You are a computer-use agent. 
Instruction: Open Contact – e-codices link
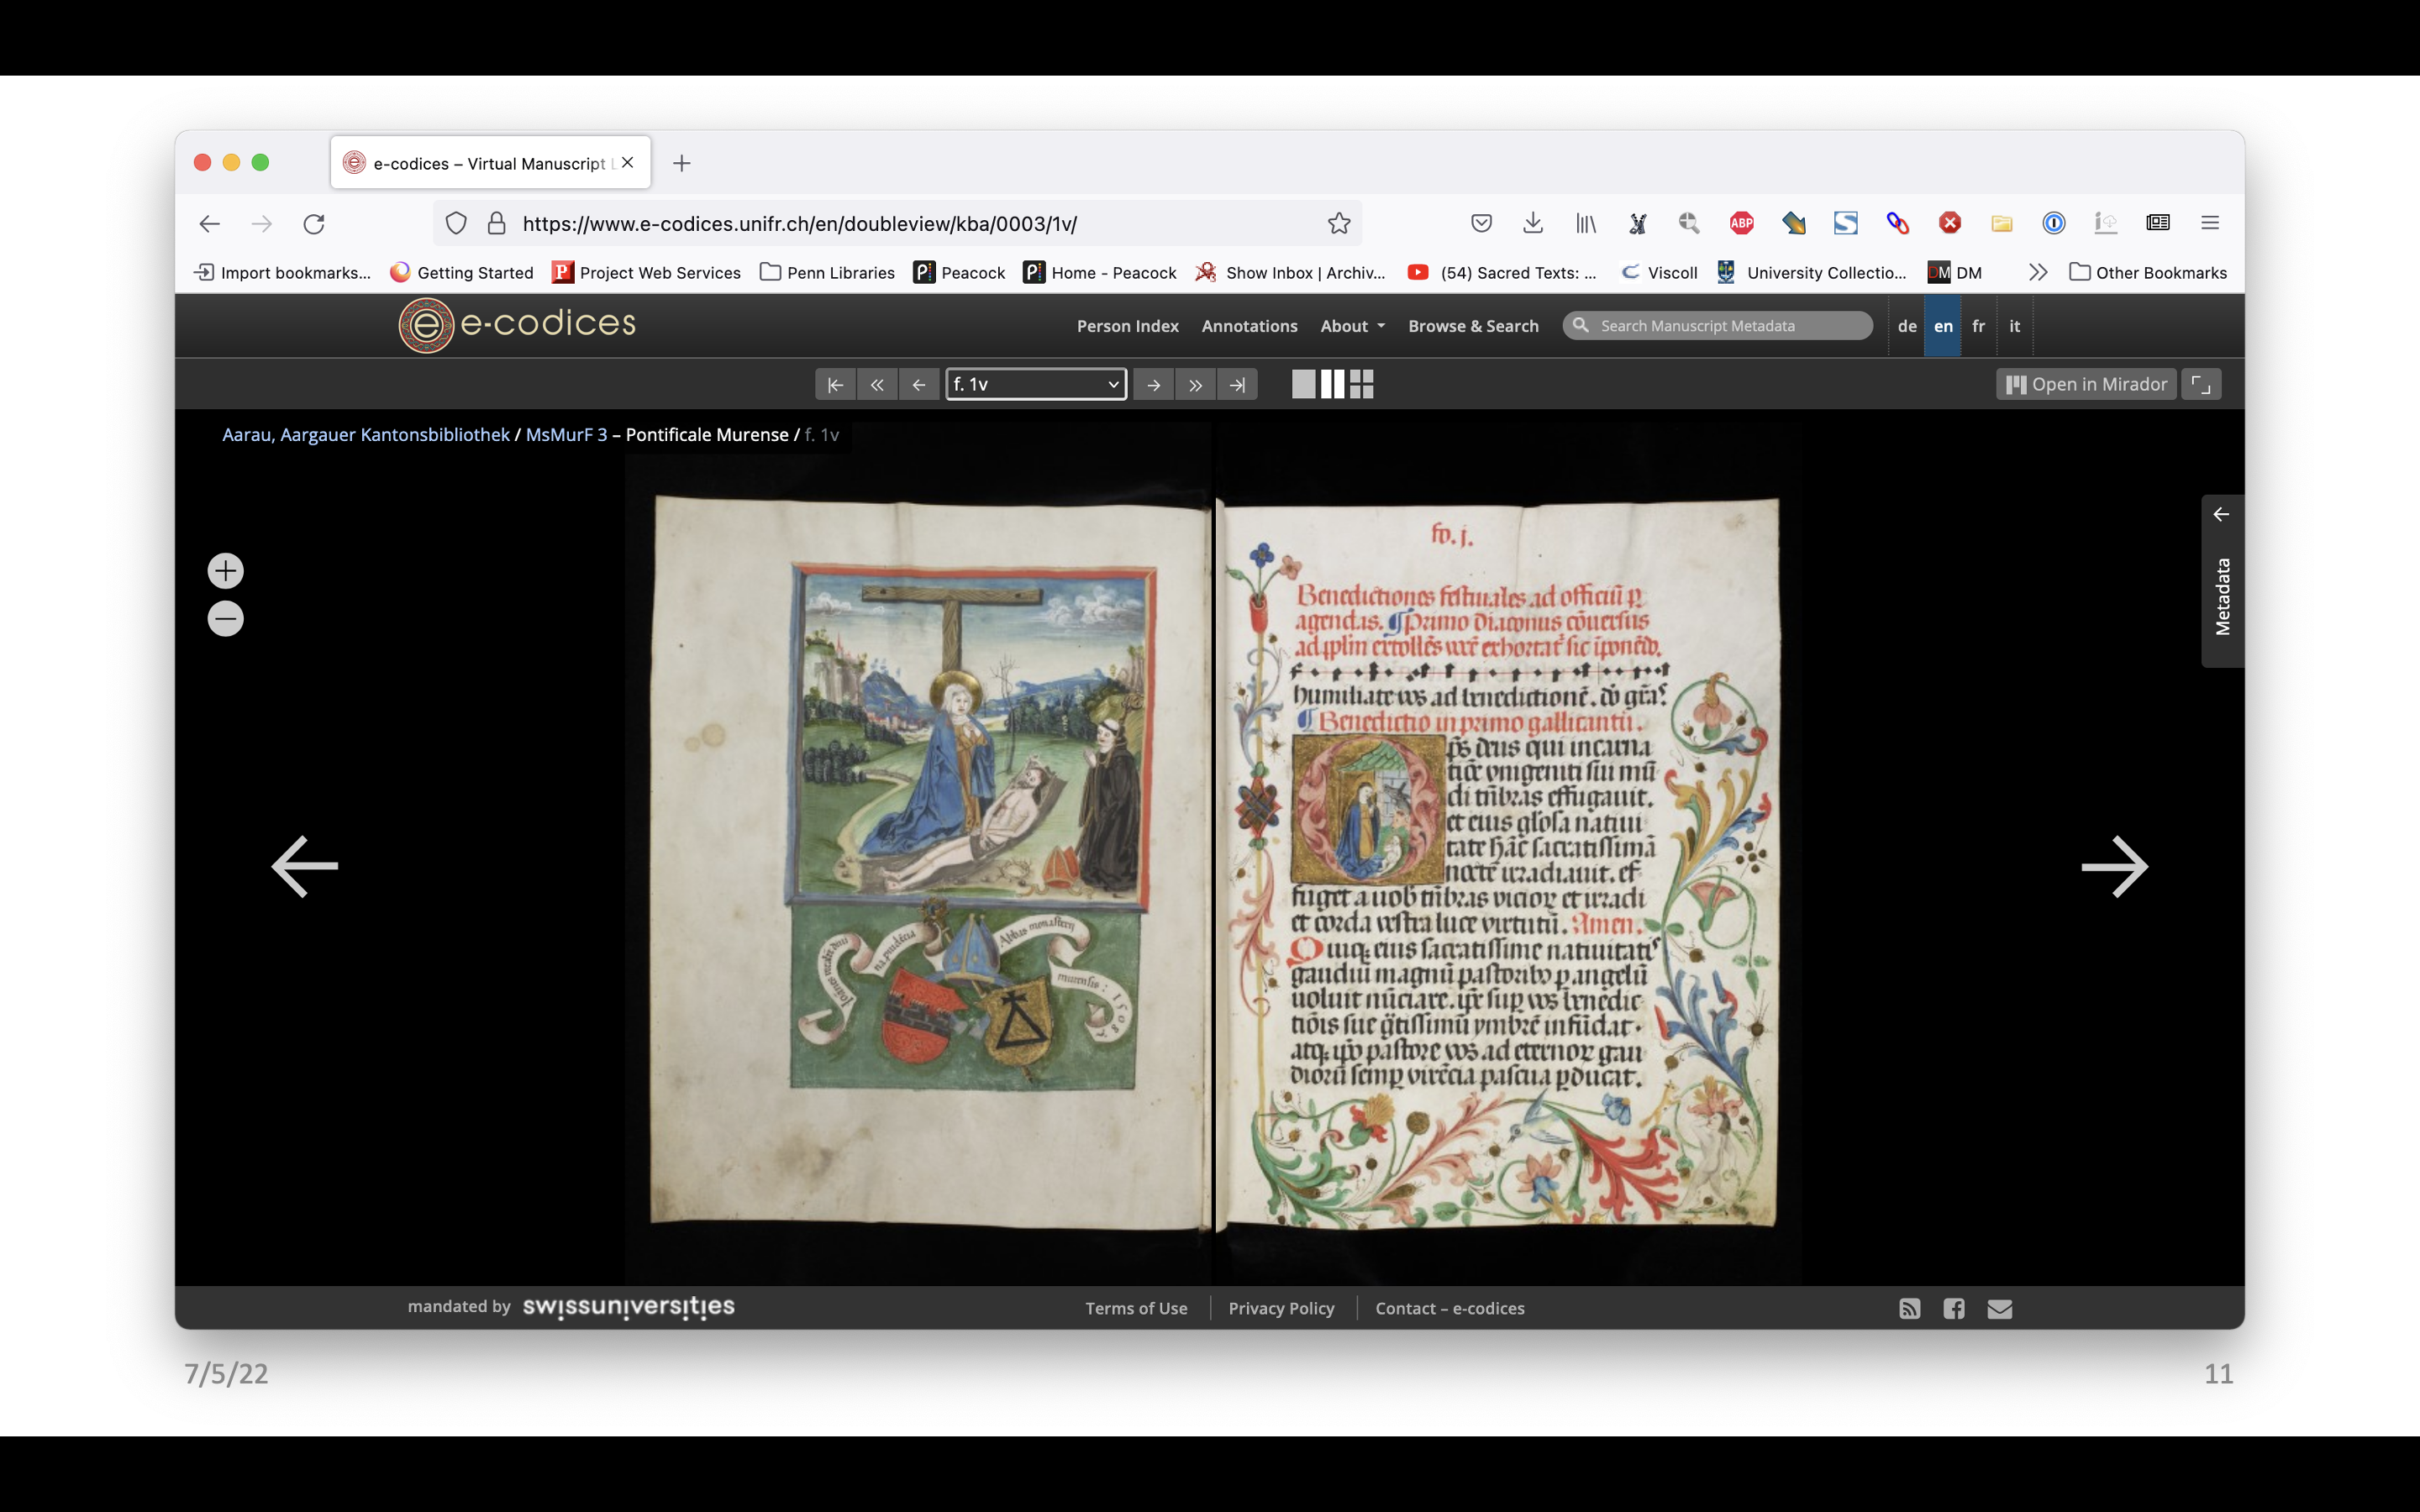[1449, 1308]
